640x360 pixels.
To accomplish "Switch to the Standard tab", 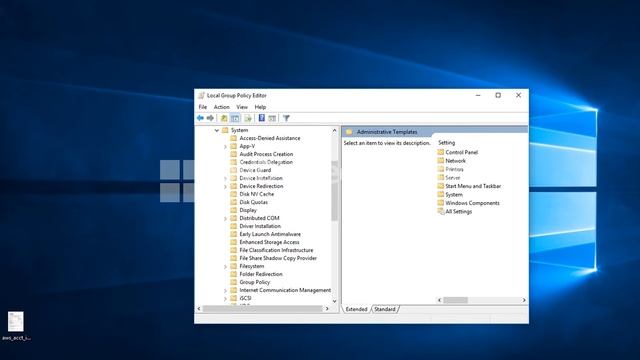I will point(385,309).
